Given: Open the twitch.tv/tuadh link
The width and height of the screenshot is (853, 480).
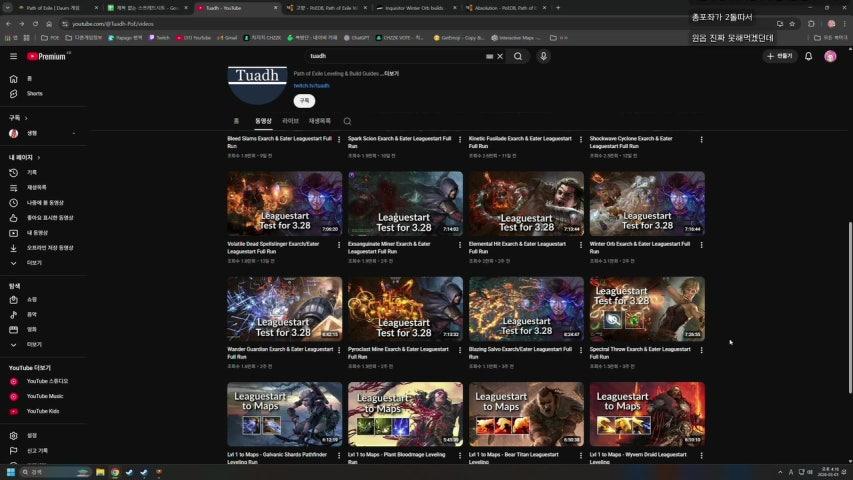Looking at the screenshot, I should [x=311, y=86].
